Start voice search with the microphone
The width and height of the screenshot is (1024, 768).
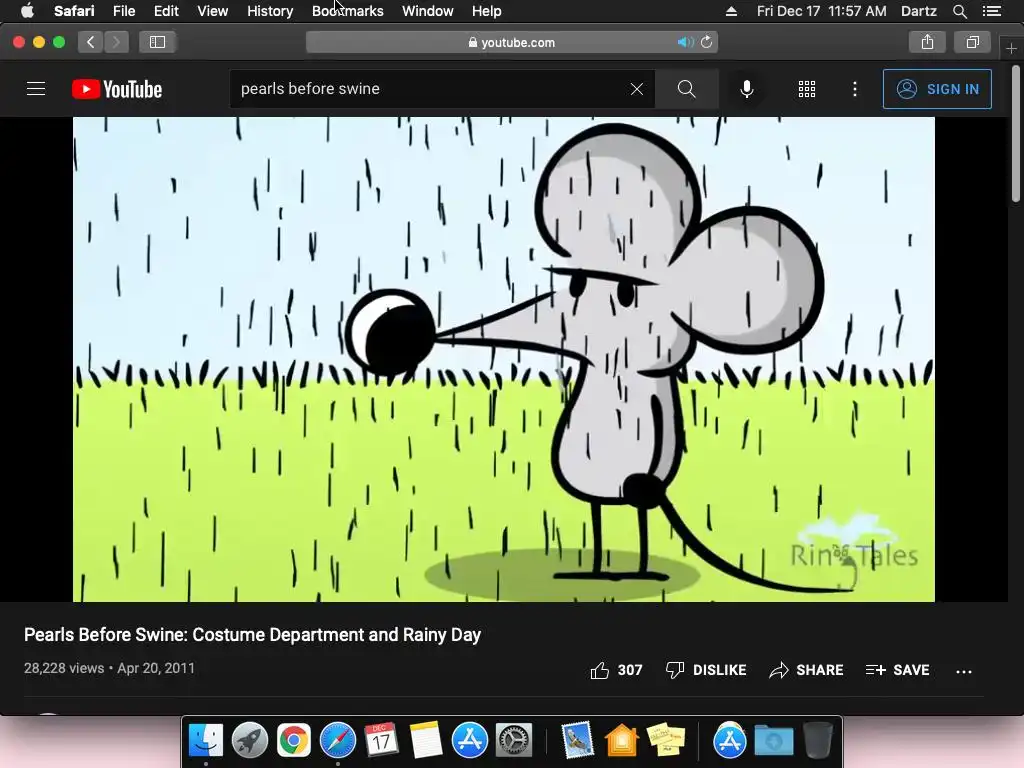tap(746, 89)
